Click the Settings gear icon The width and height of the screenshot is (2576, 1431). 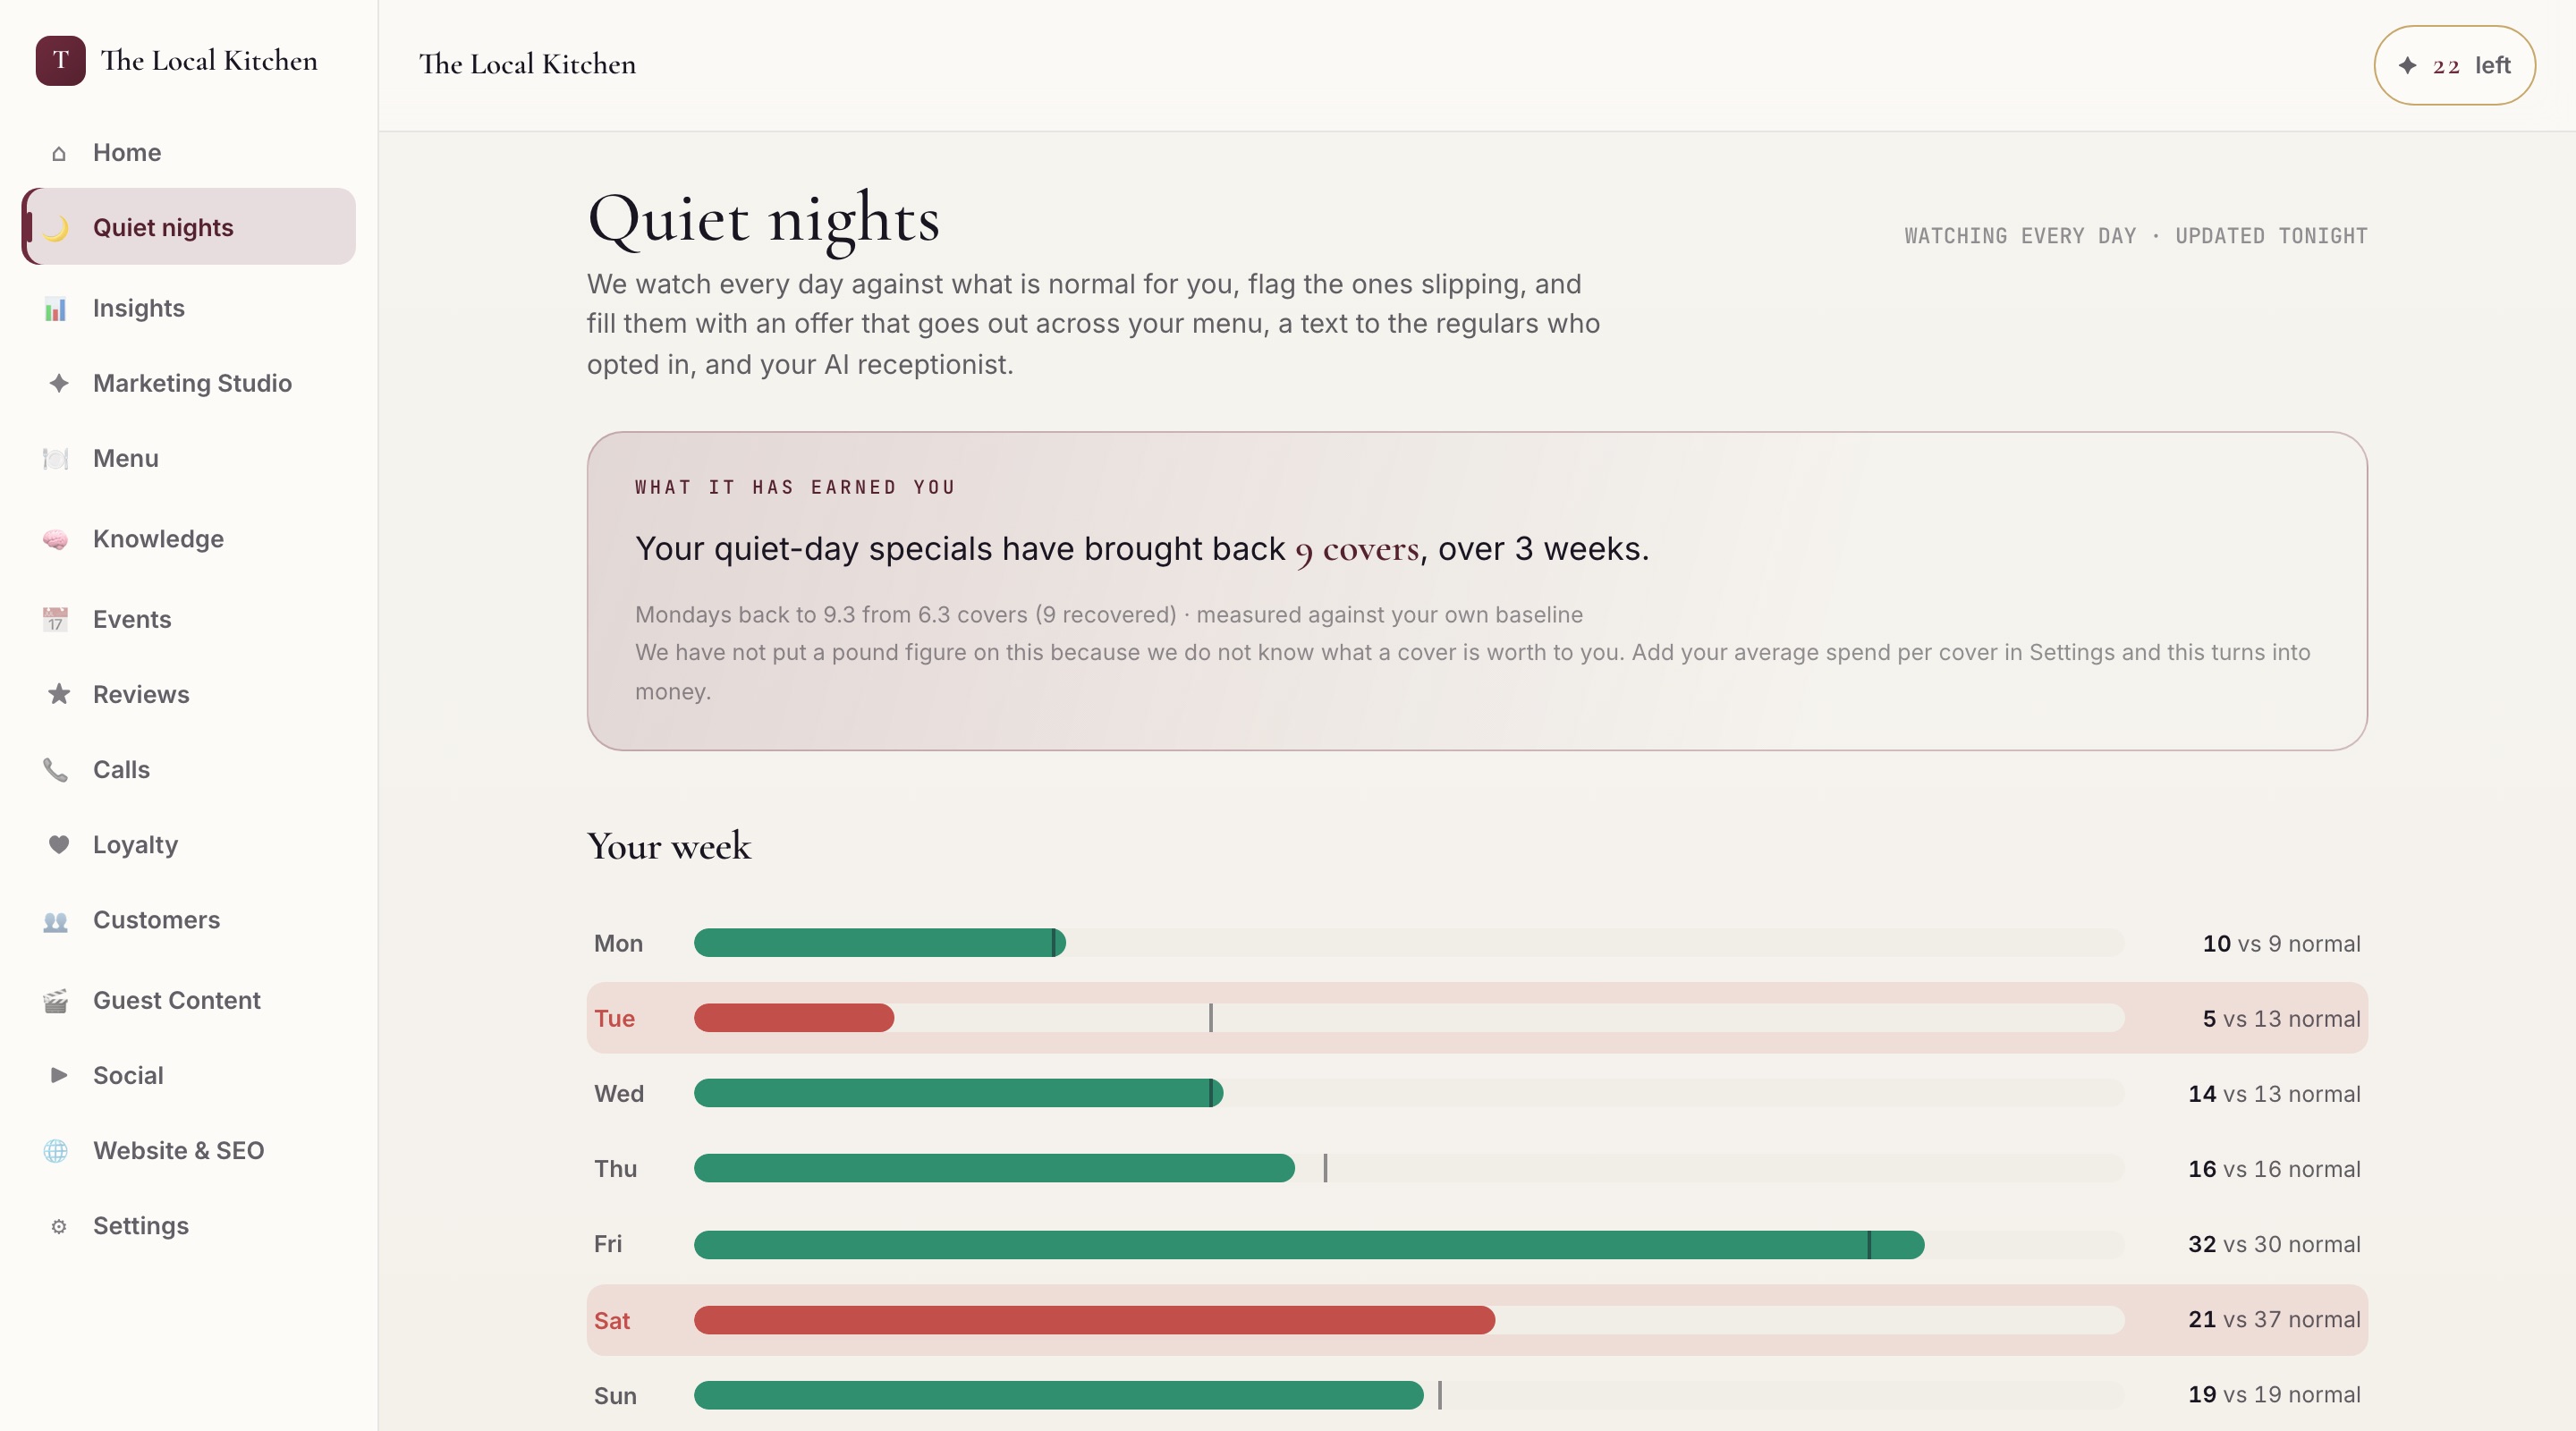(58, 1226)
